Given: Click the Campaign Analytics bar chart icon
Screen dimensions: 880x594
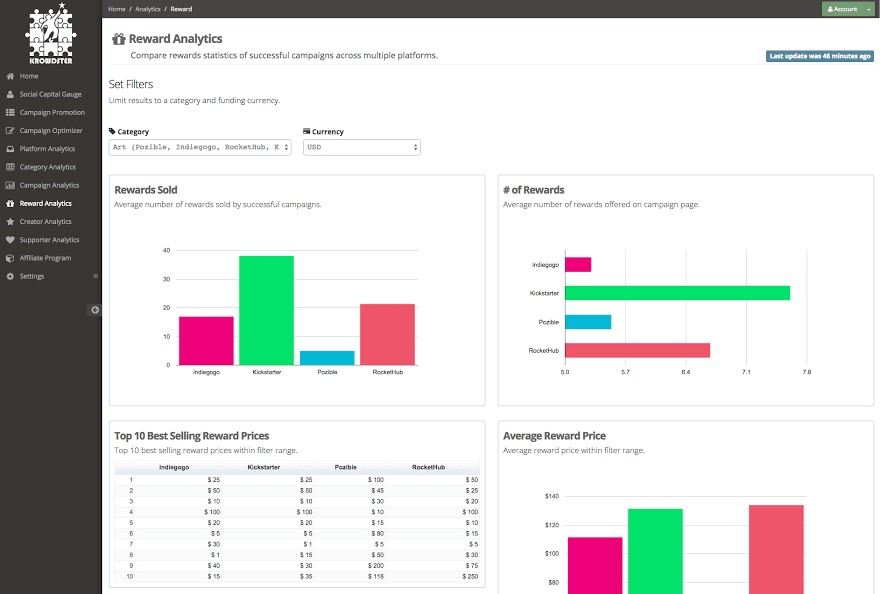Looking at the screenshot, I should point(10,185).
